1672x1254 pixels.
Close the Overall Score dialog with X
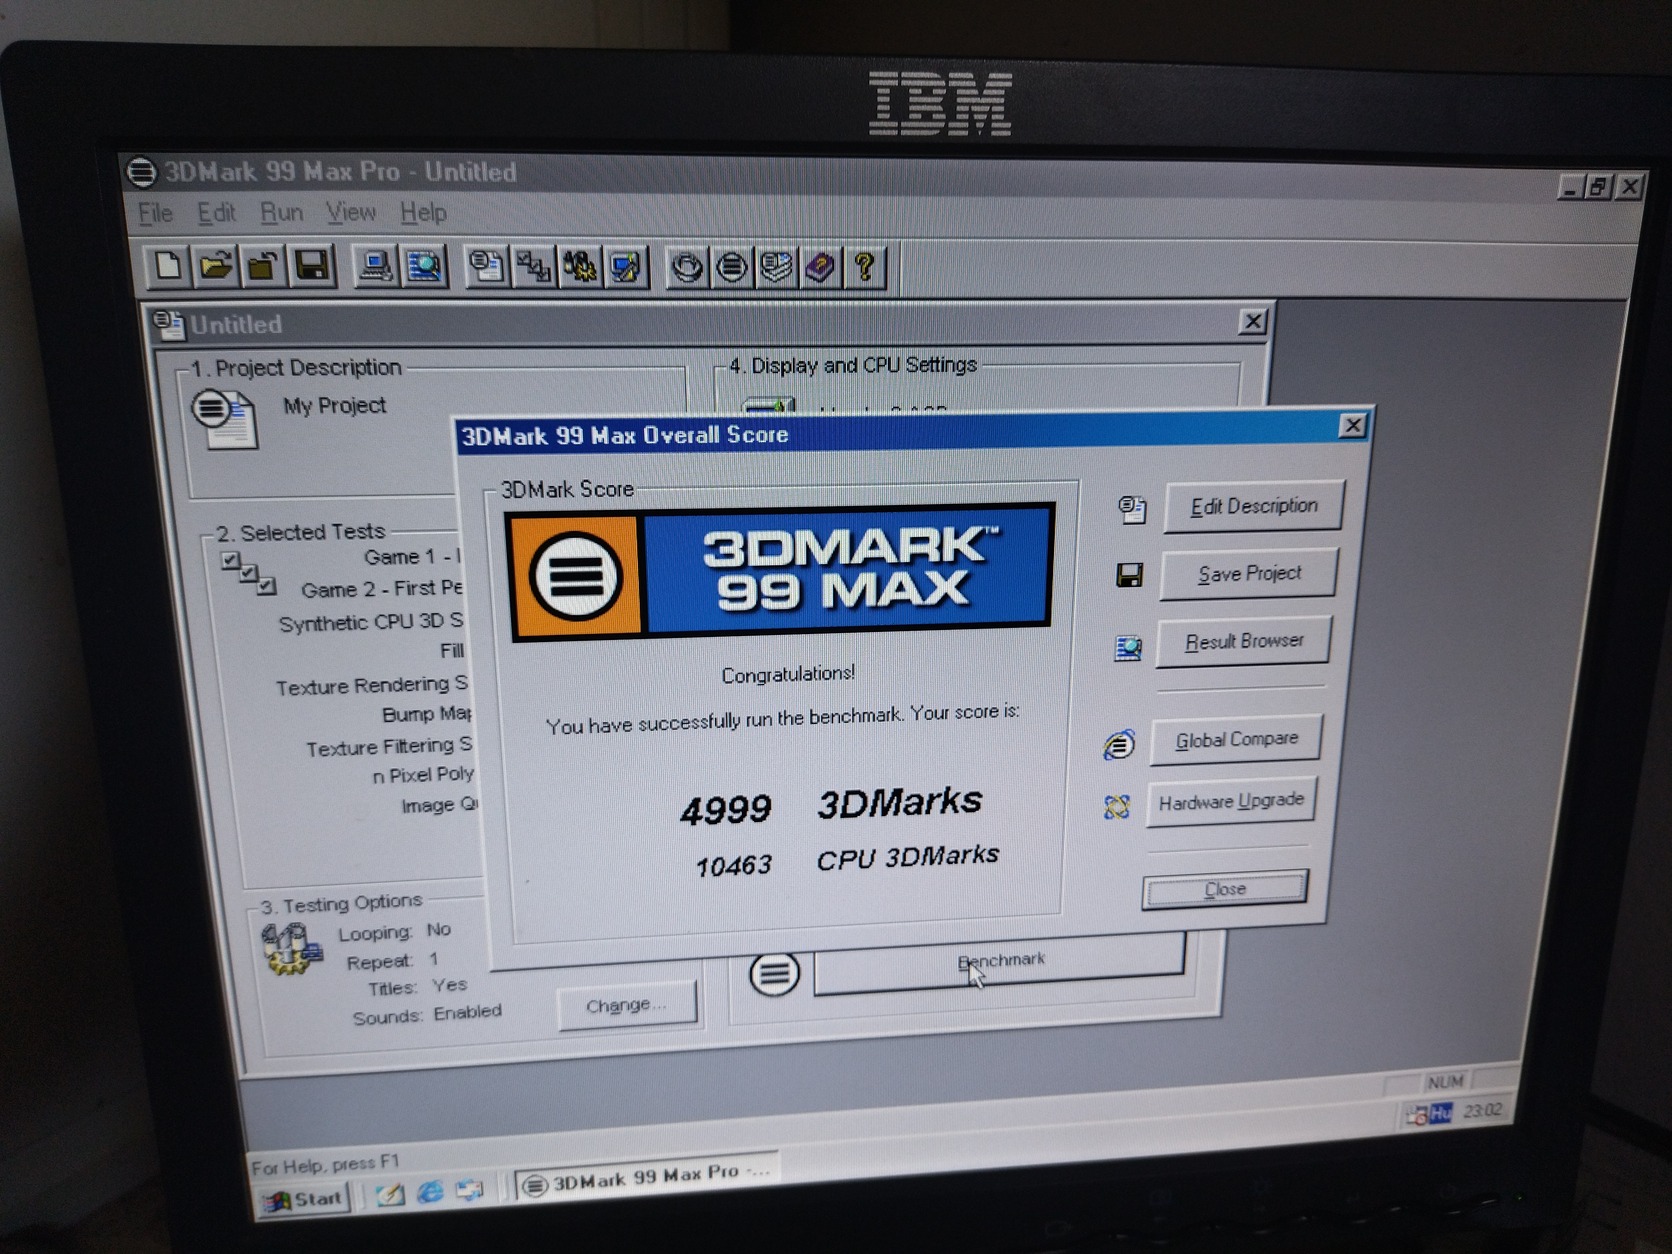1352,425
